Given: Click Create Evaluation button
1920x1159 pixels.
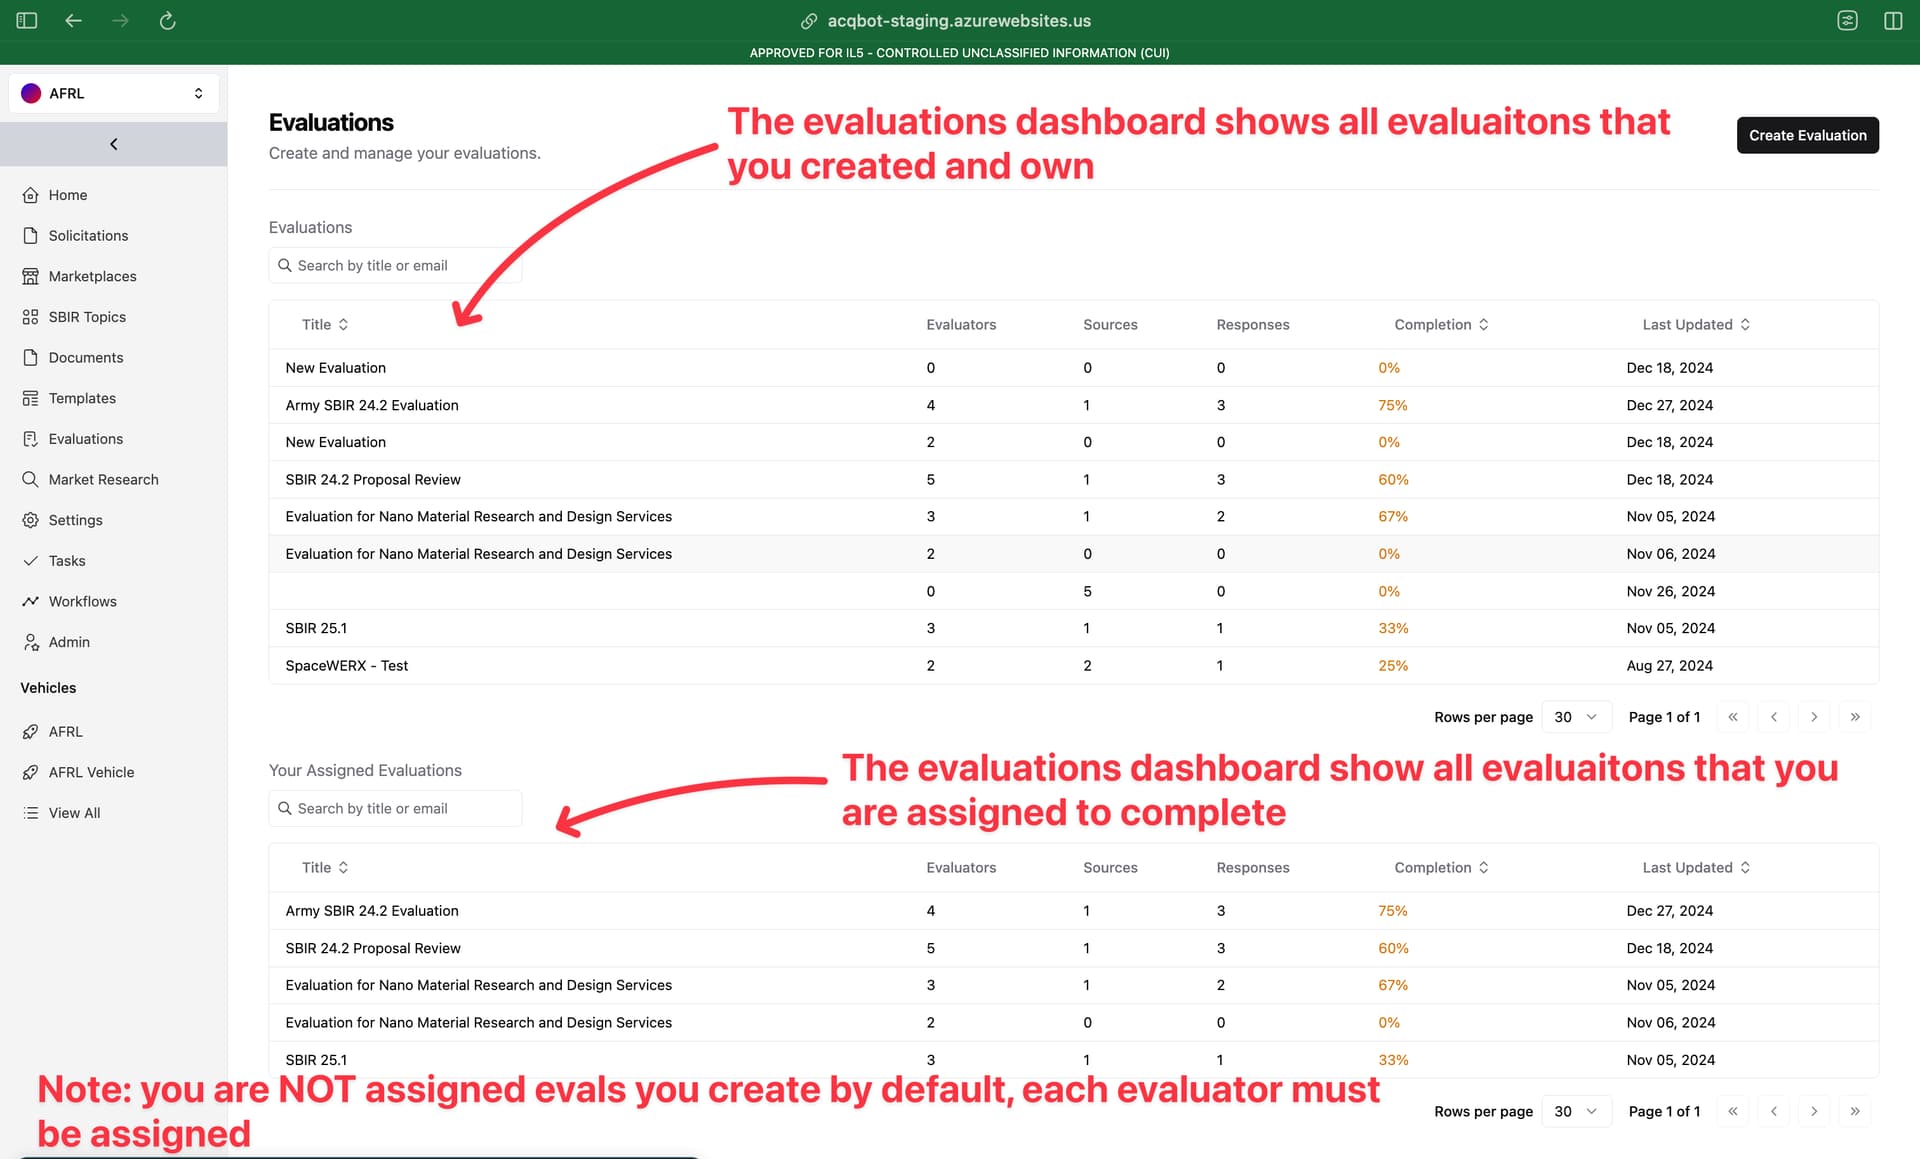Looking at the screenshot, I should pyautogui.click(x=1807, y=135).
